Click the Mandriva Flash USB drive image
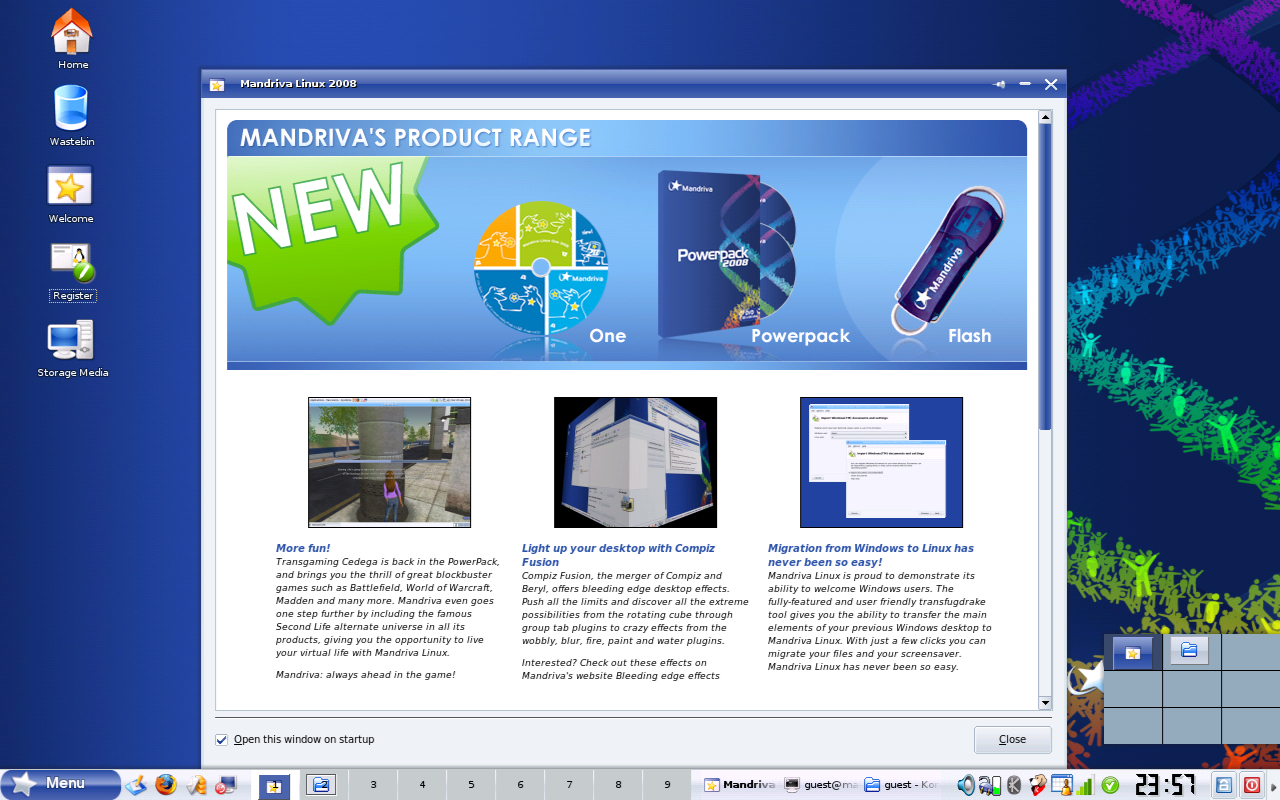 pos(948,260)
